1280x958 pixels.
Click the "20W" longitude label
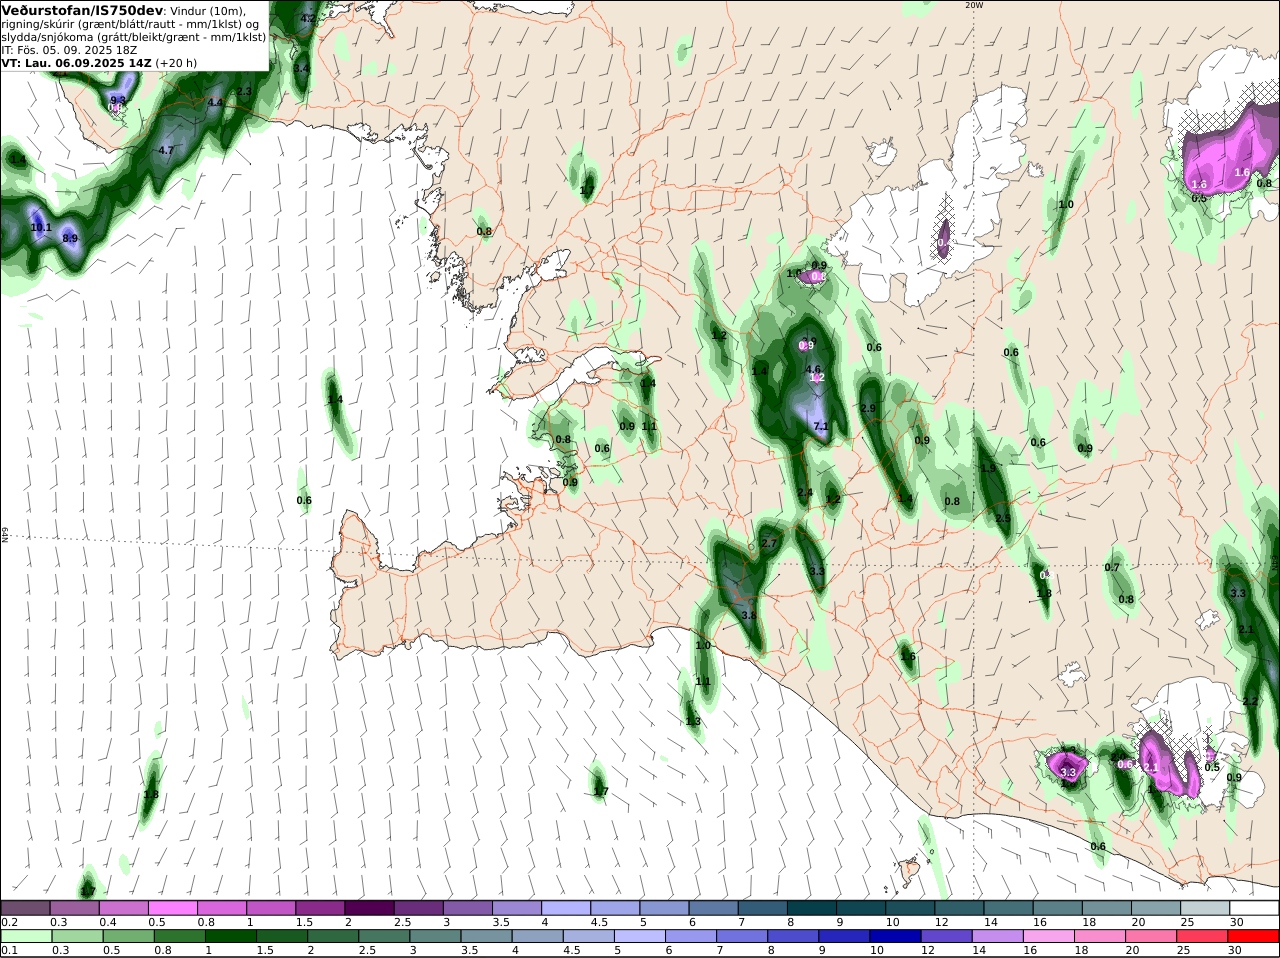[974, 5]
